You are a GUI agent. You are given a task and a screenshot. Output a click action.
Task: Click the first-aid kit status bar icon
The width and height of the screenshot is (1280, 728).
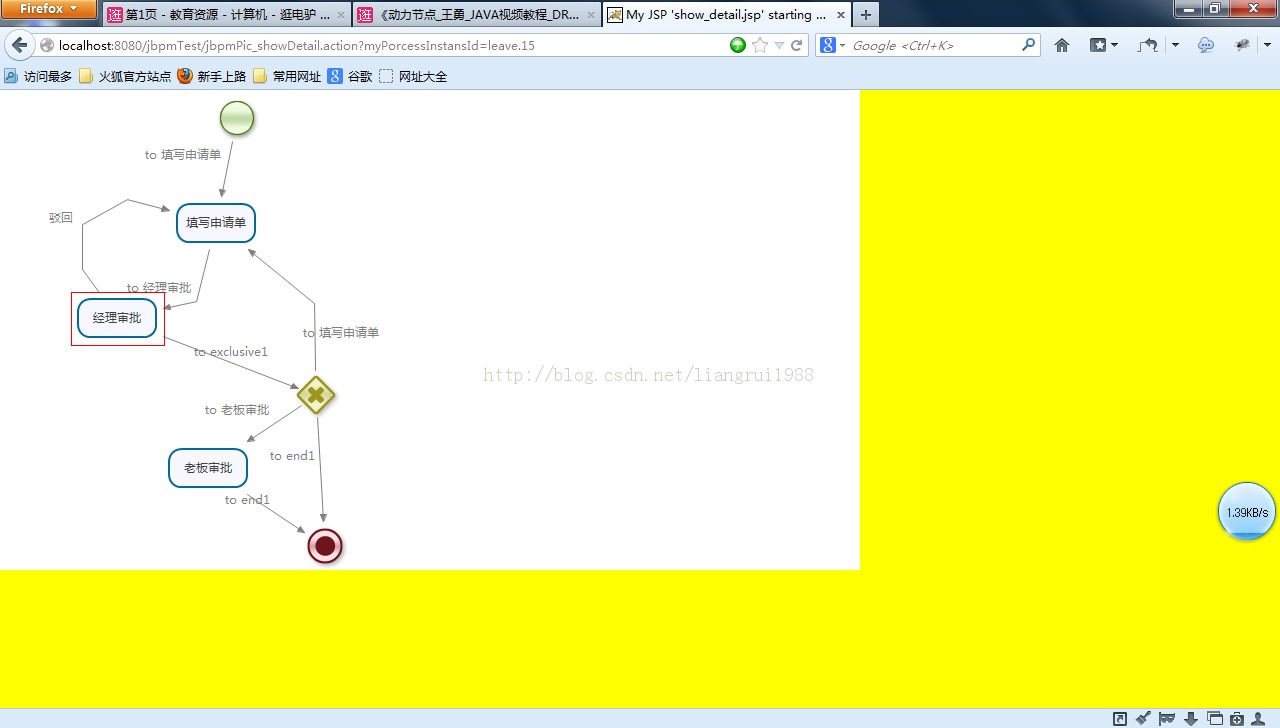tap(1237, 718)
